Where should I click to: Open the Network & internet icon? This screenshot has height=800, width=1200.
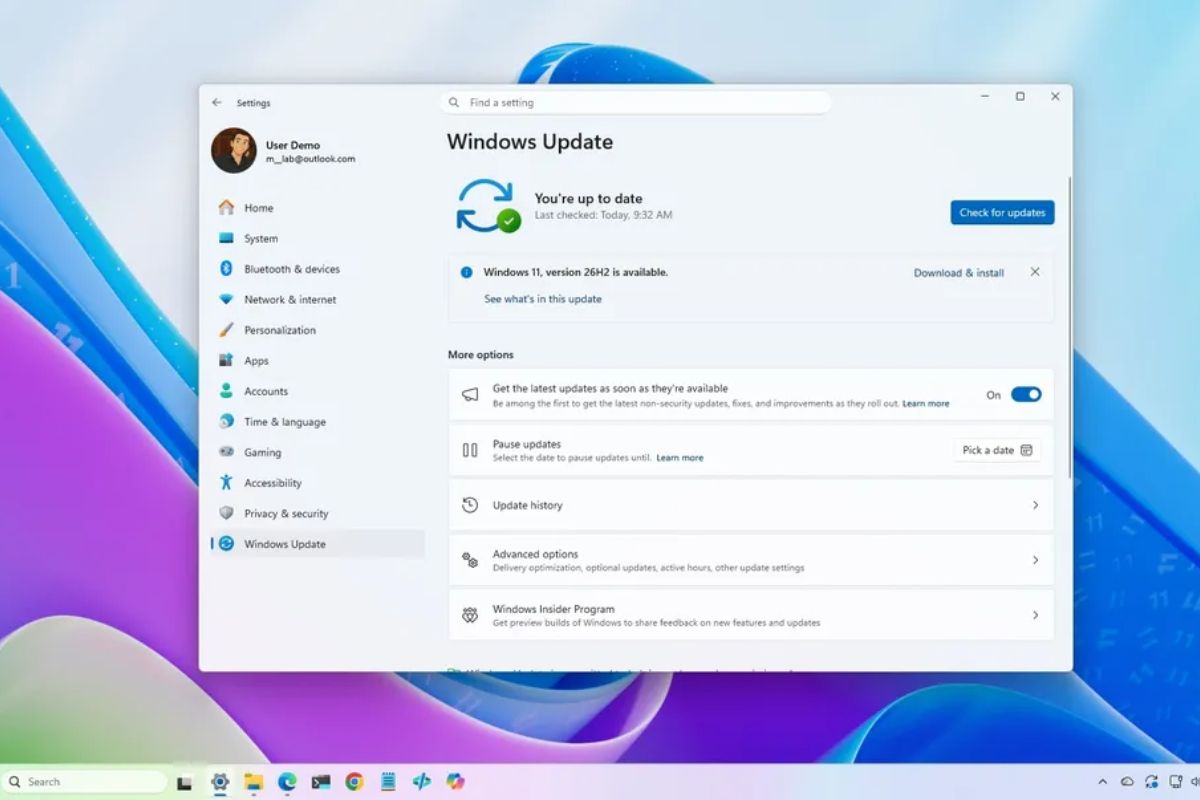tap(226, 299)
